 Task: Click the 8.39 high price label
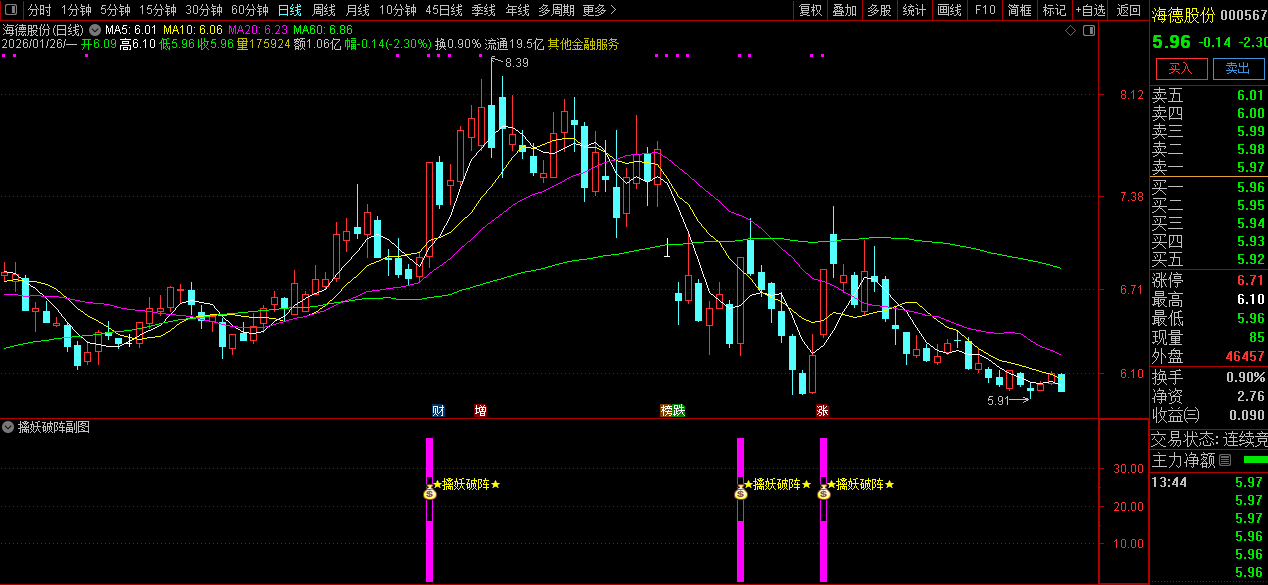(517, 63)
